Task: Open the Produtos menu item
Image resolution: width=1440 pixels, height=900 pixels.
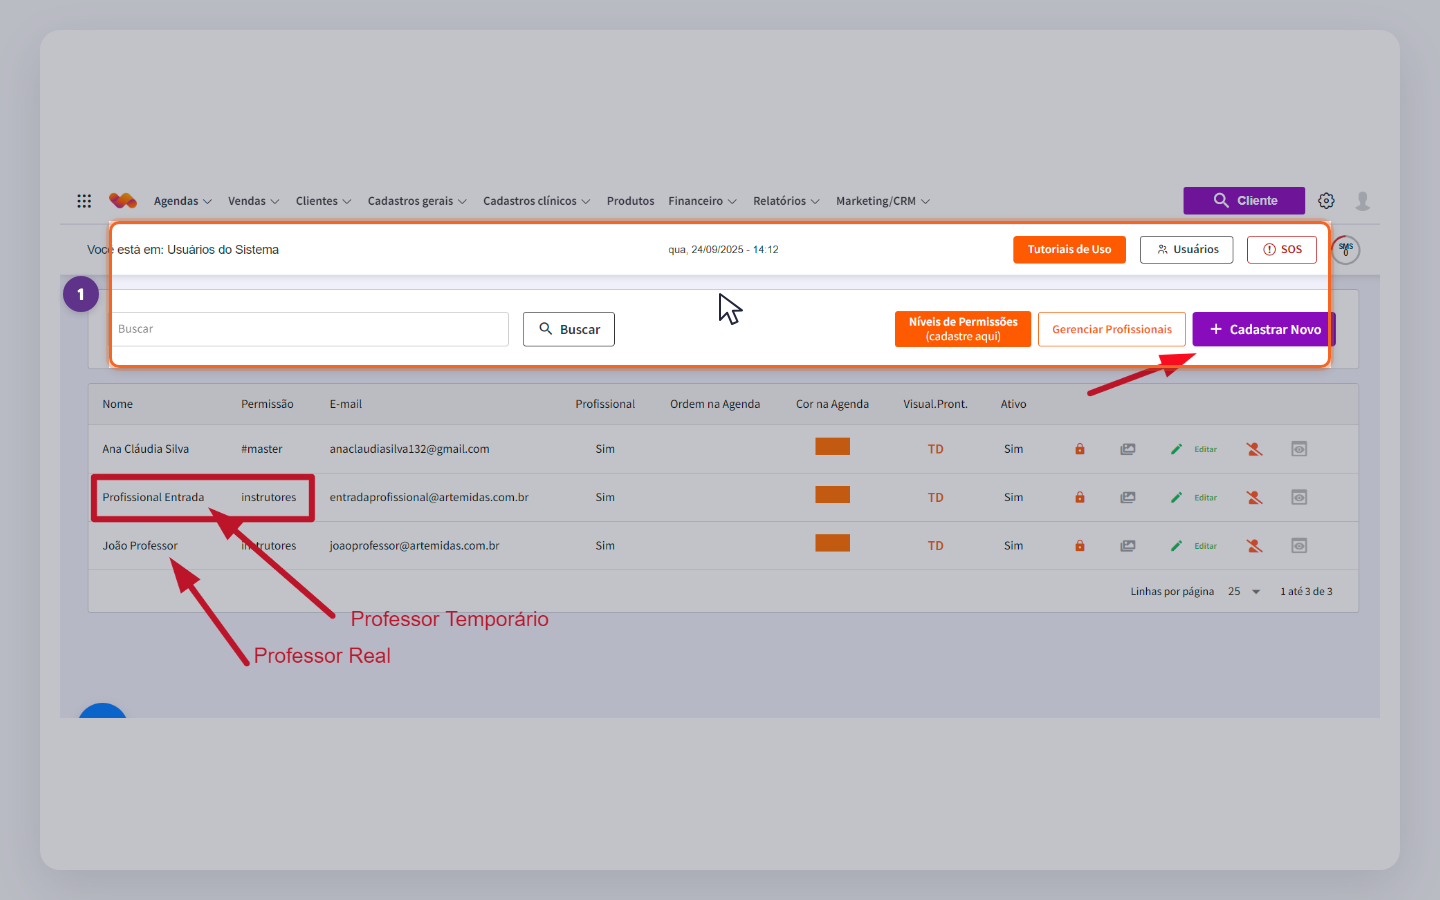Action: [630, 201]
